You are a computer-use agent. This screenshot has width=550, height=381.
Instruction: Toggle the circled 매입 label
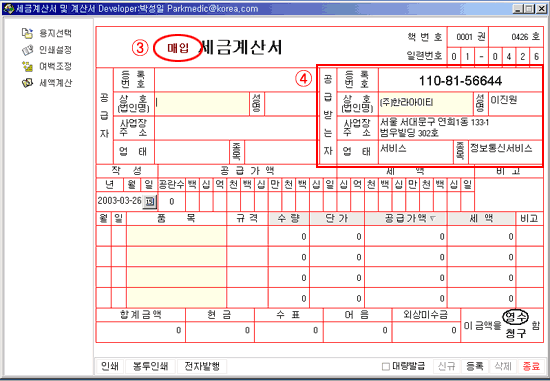click(x=177, y=48)
